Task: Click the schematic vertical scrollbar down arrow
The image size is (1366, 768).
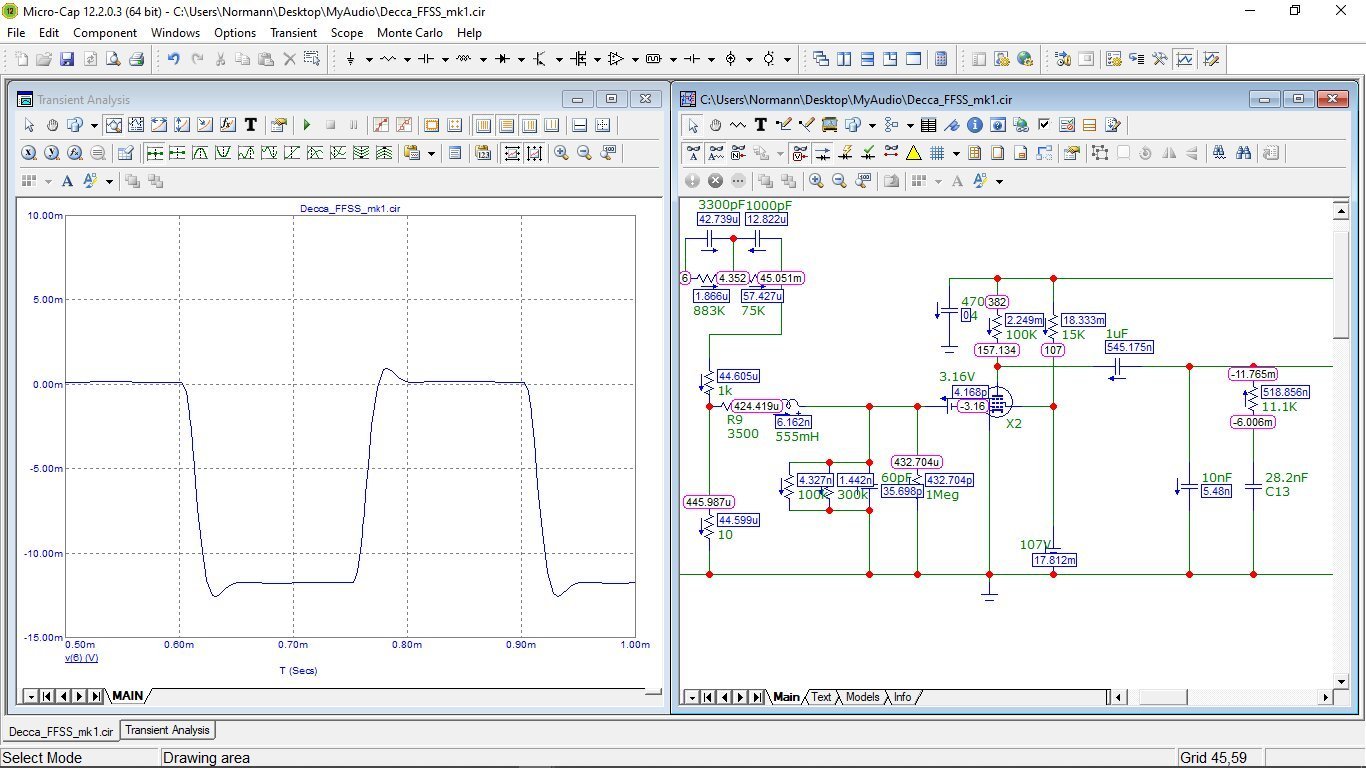Action: click(x=1341, y=680)
